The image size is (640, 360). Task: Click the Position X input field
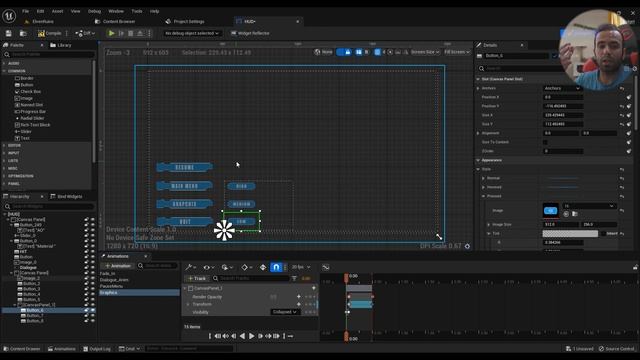click(563, 97)
